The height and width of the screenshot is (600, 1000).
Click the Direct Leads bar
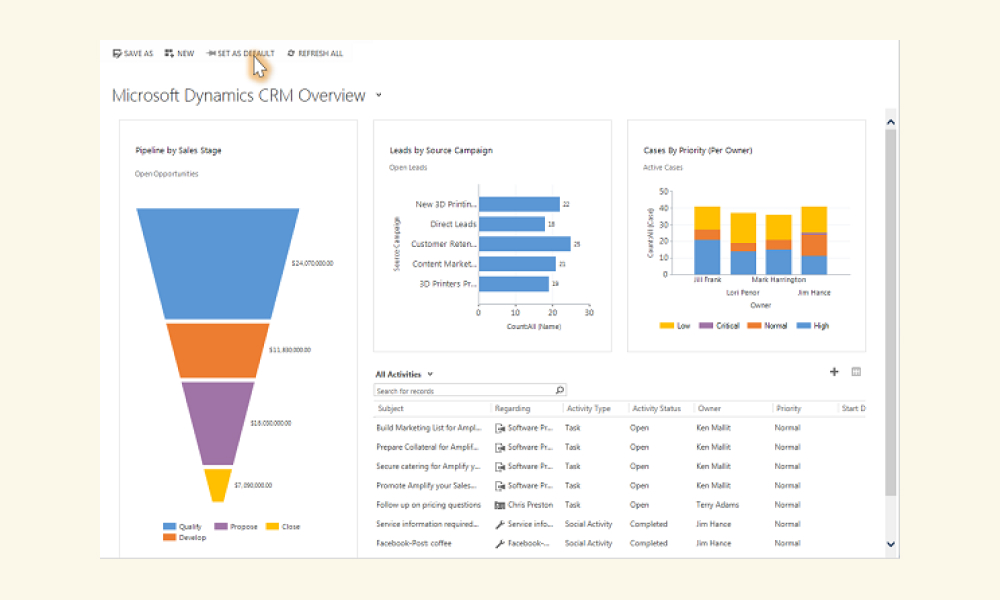[x=512, y=224]
